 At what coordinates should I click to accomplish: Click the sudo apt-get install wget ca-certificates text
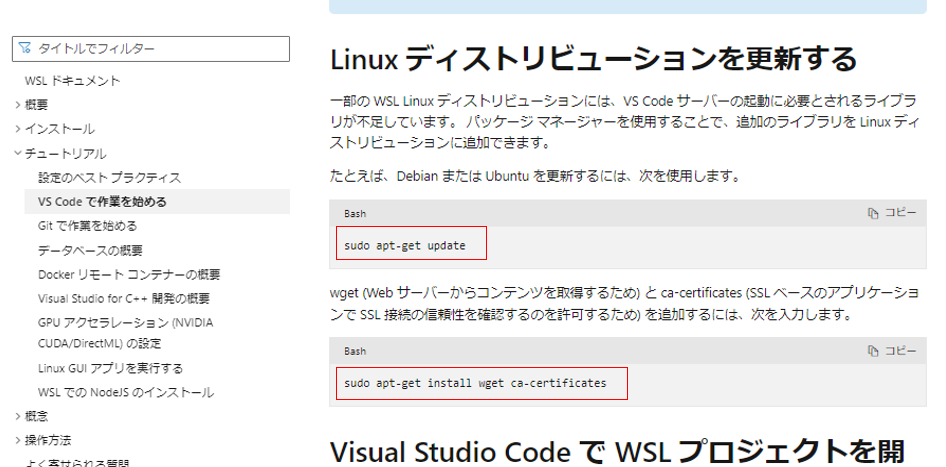click(x=475, y=383)
